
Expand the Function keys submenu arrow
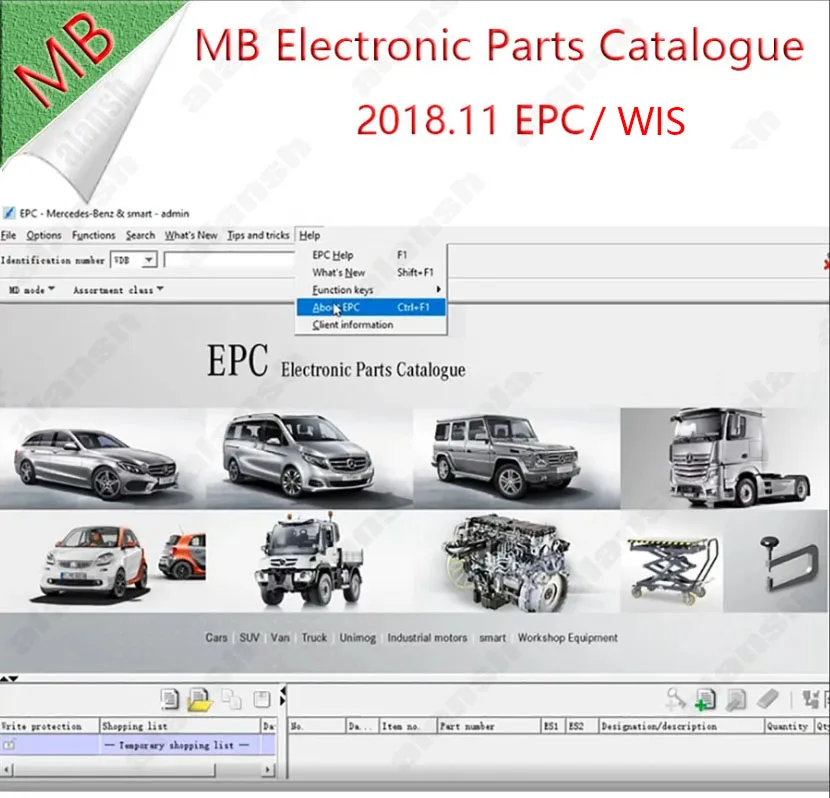pos(438,289)
